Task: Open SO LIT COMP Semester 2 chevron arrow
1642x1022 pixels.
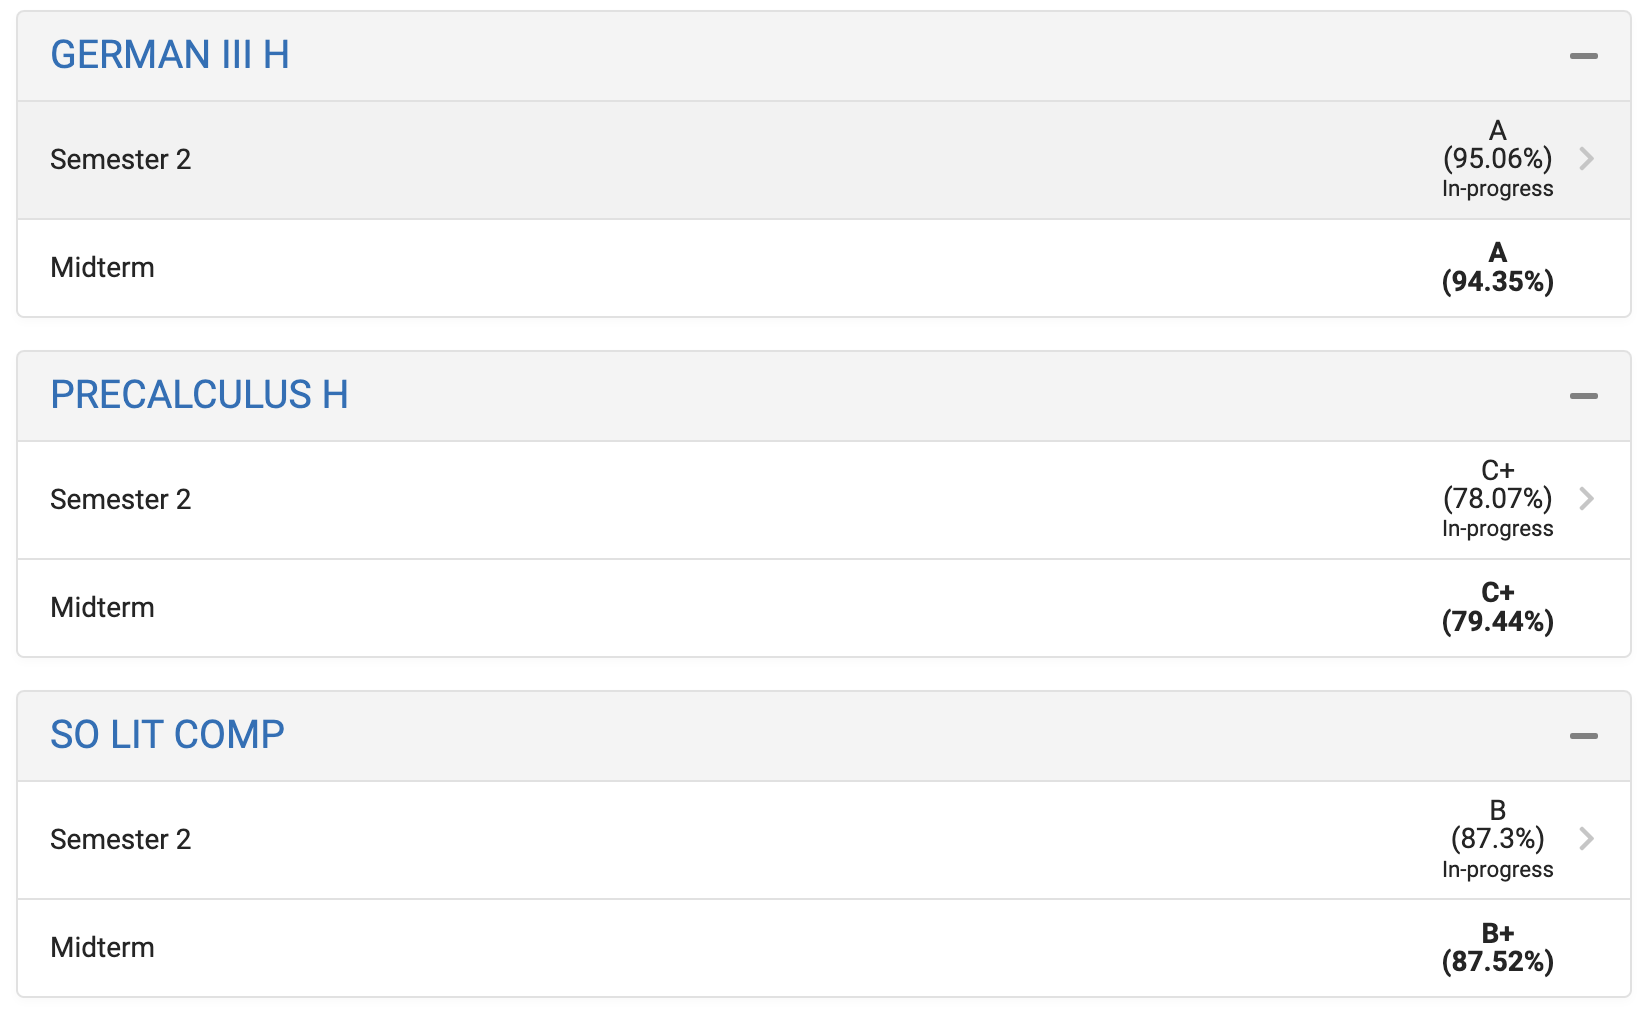Action: (1586, 838)
